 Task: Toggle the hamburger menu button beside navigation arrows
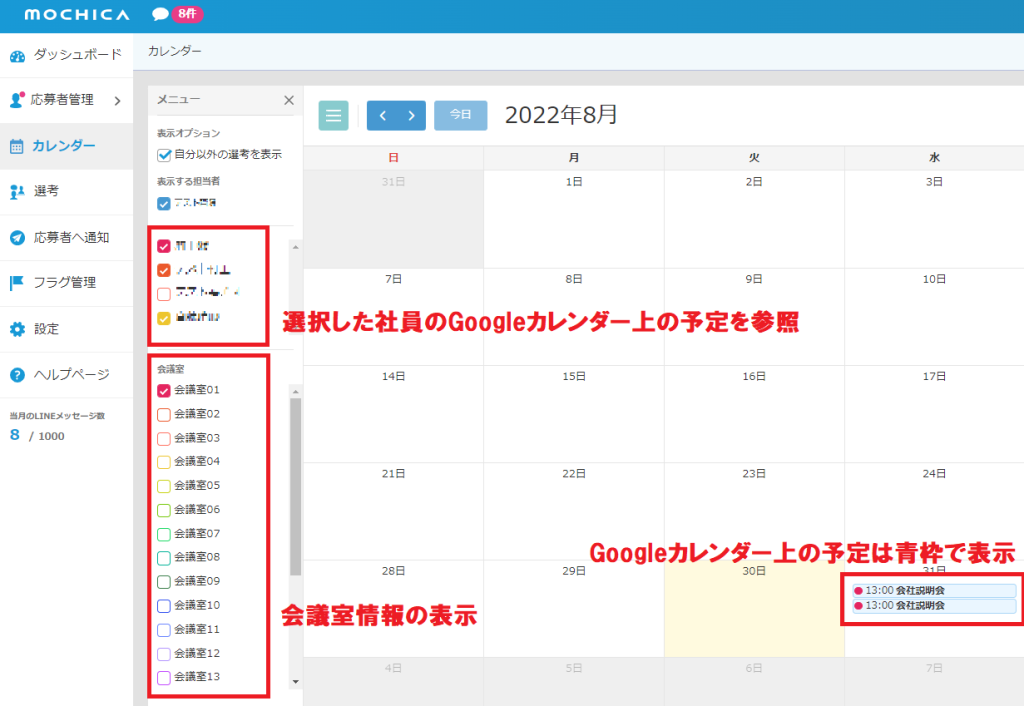[333, 115]
